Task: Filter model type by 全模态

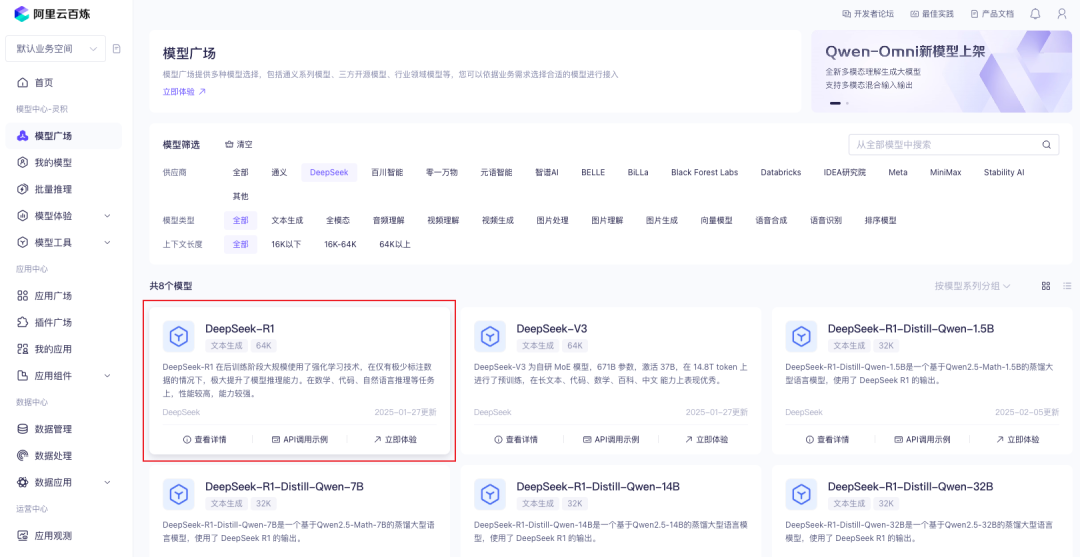Action: tap(338, 221)
